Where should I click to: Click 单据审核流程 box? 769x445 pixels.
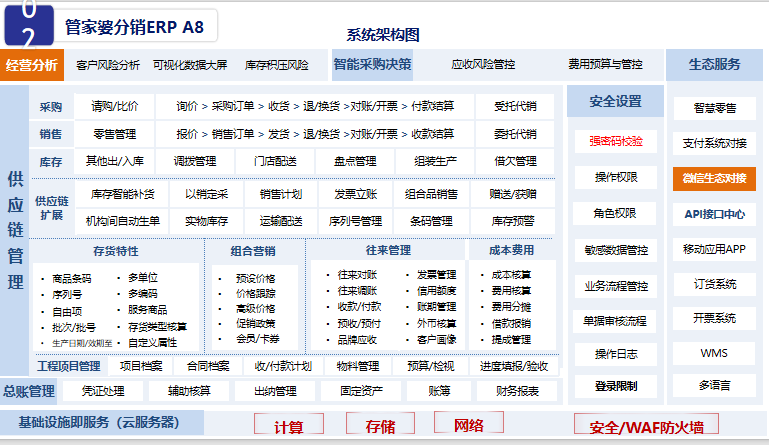(615, 321)
